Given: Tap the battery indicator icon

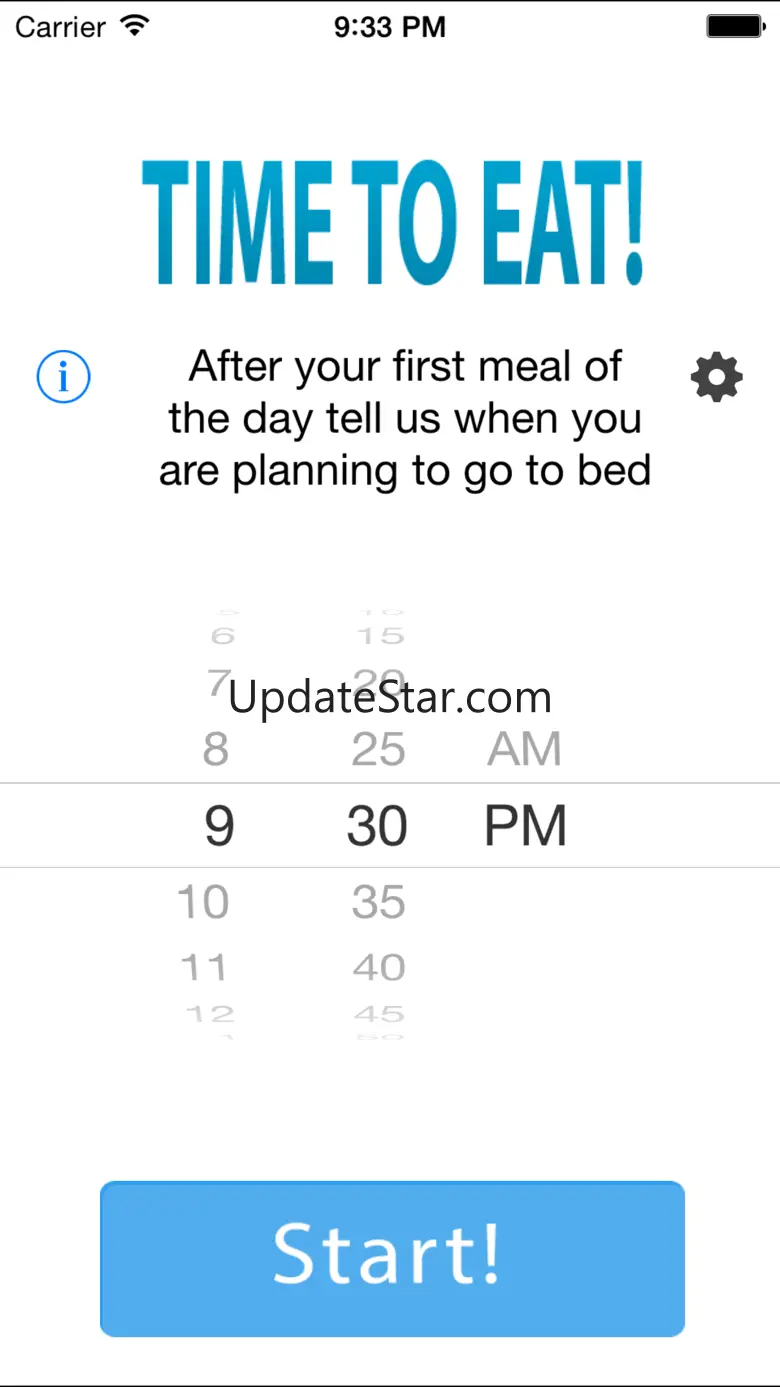Looking at the screenshot, I should point(736,26).
